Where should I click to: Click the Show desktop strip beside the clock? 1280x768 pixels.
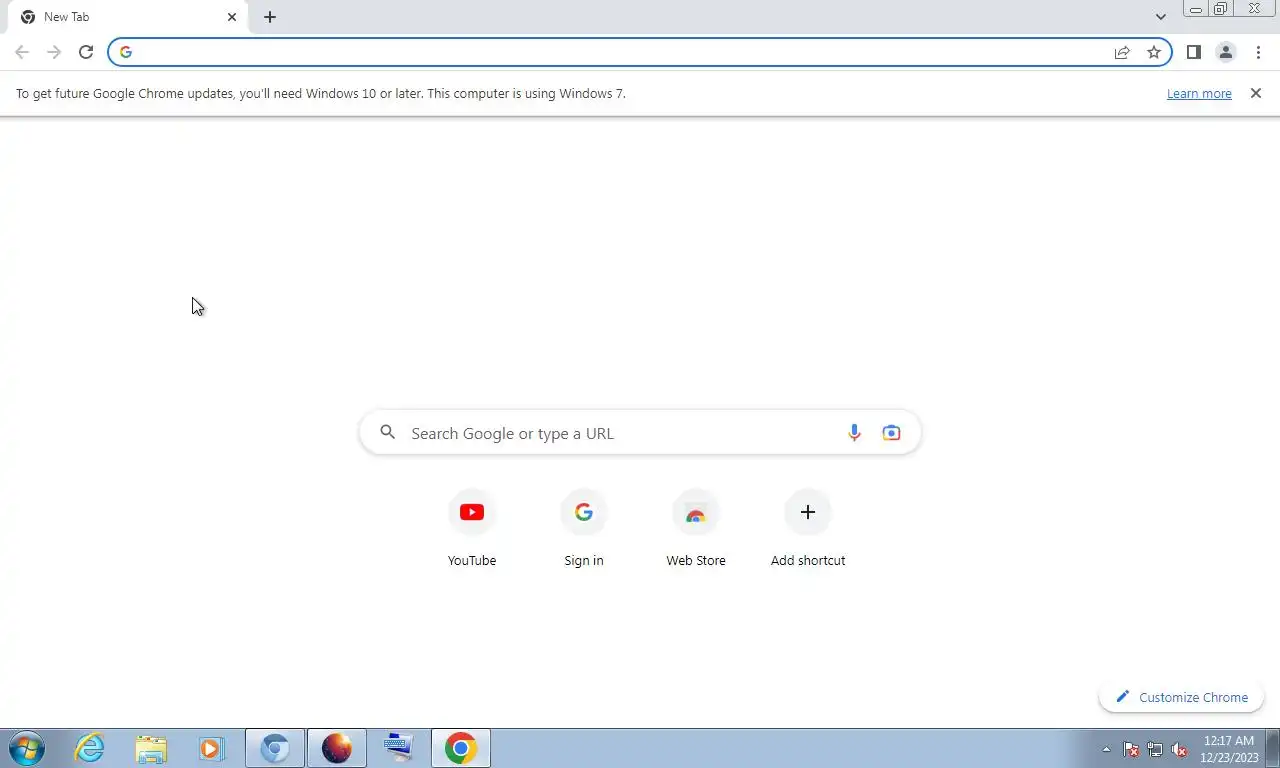pyautogui.click(x=1272, y=748)
